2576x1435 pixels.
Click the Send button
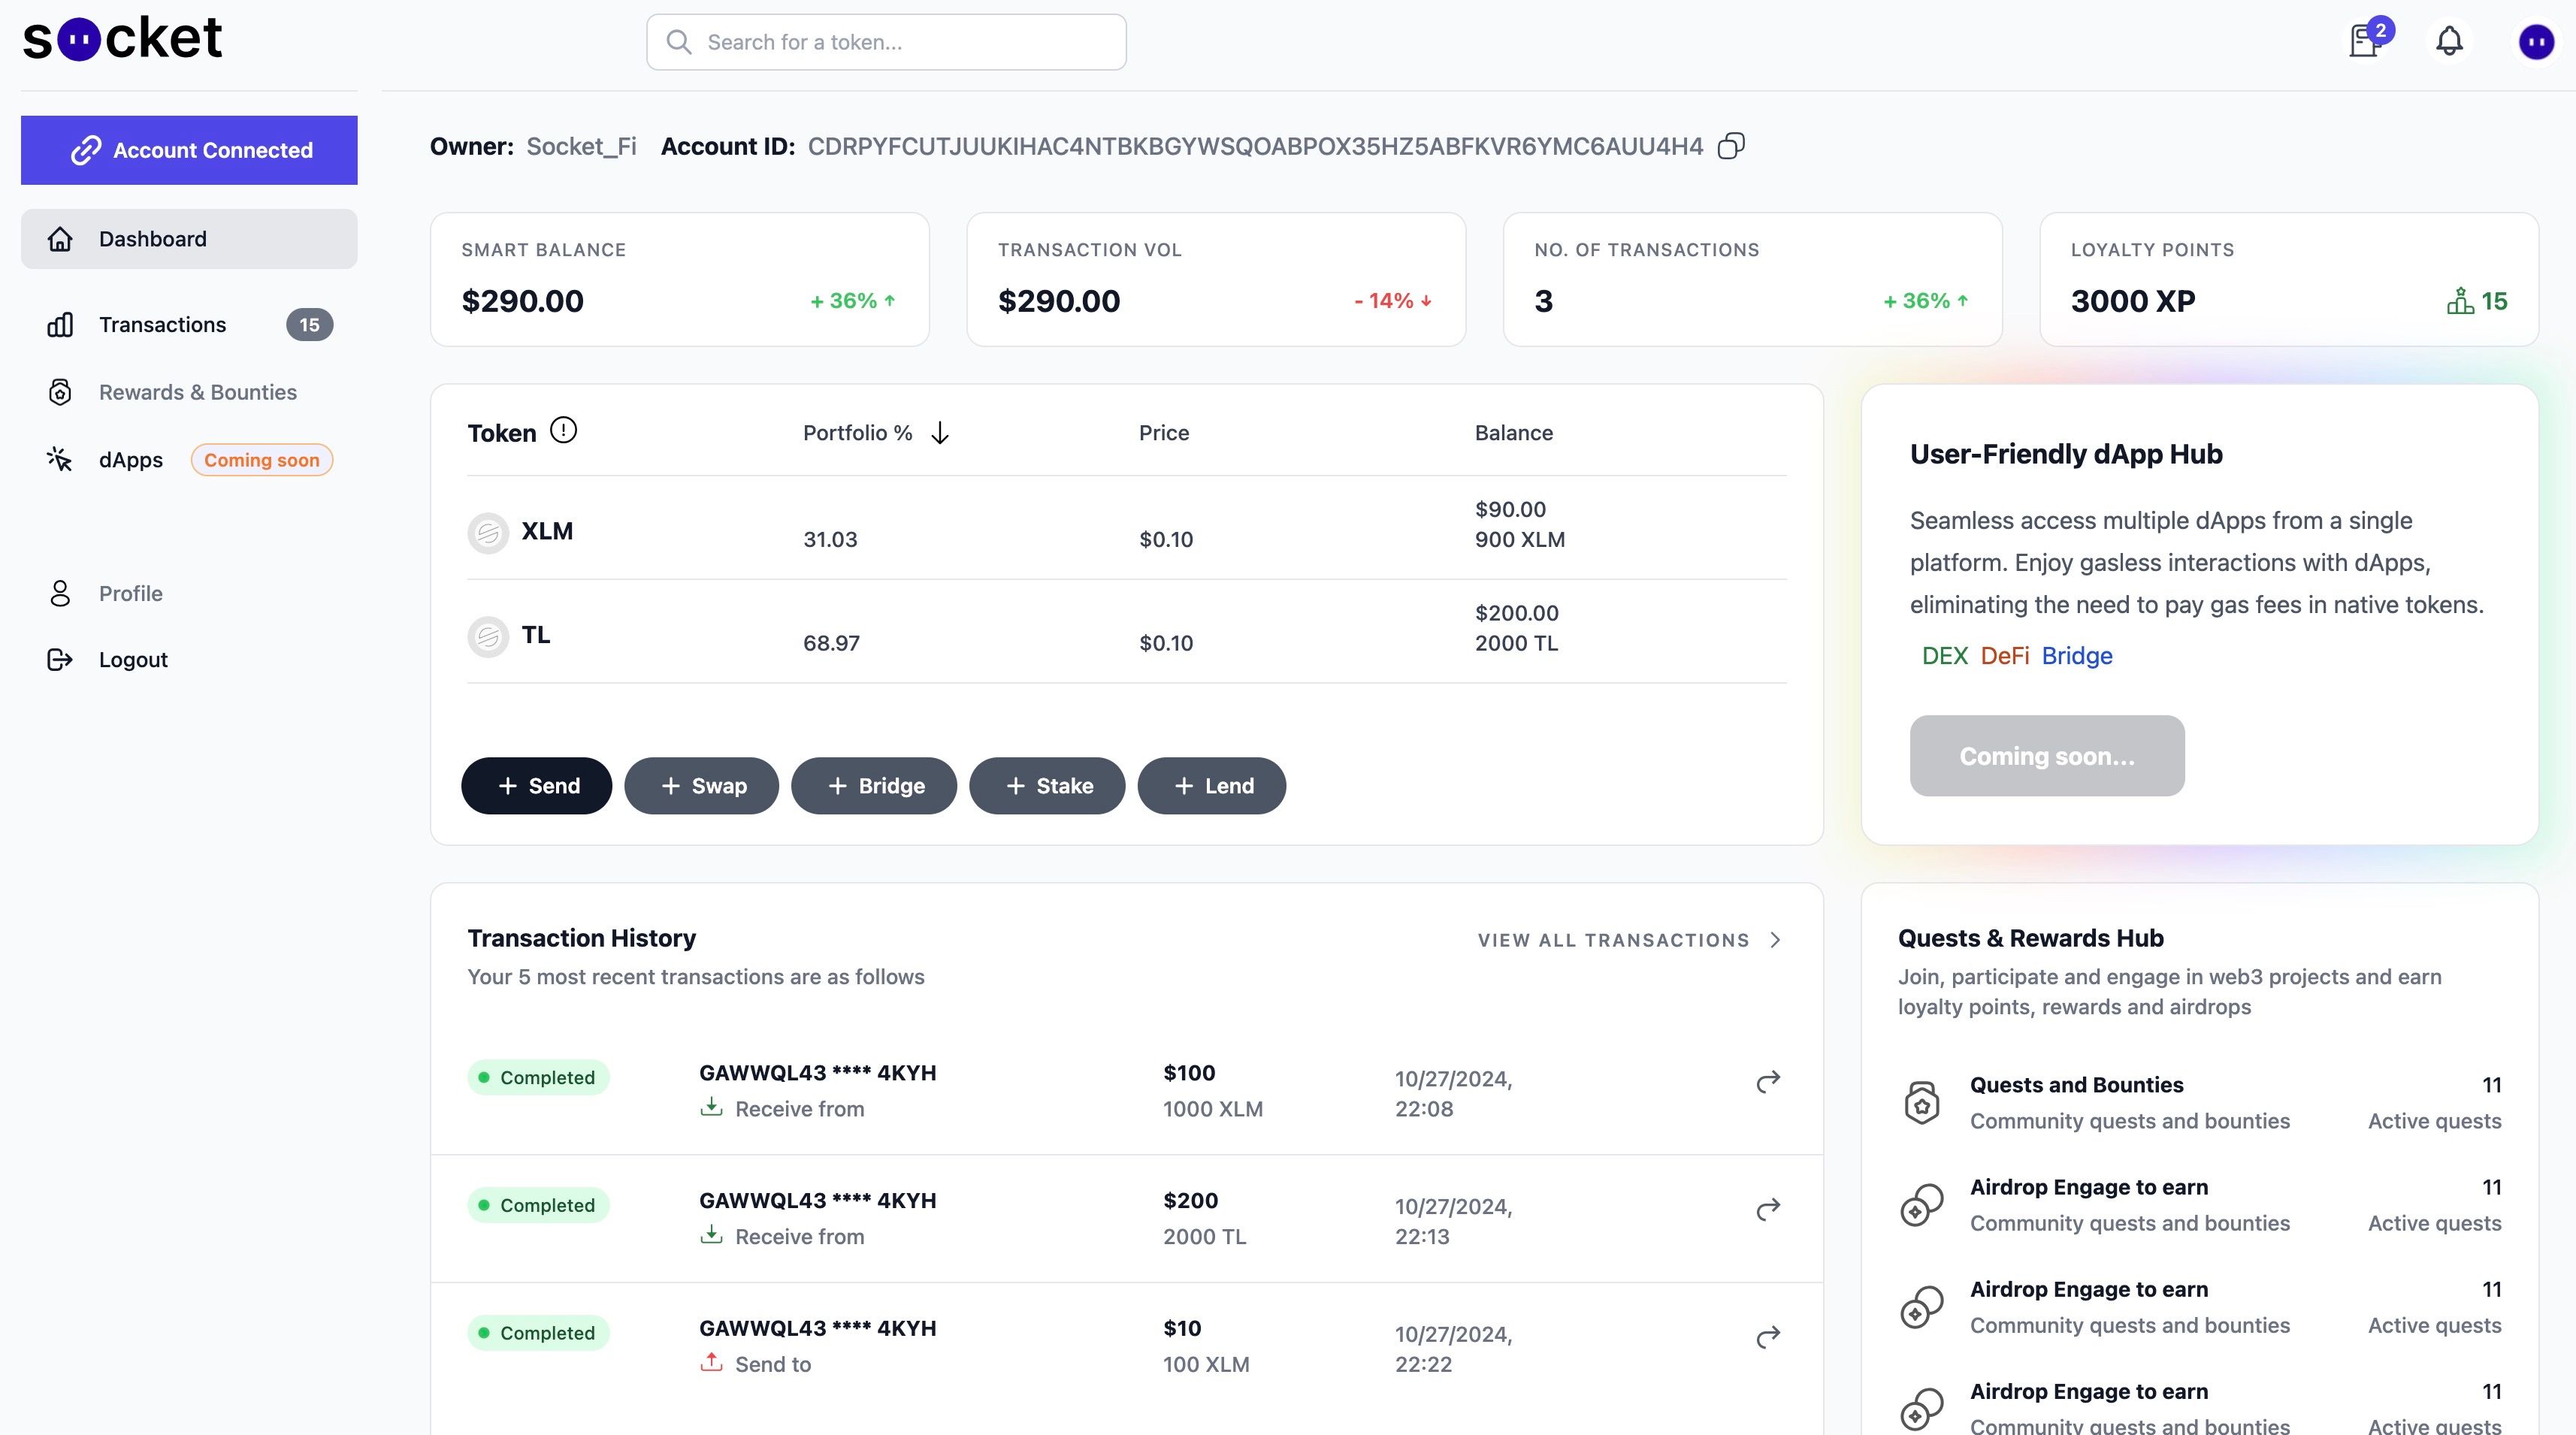pos(536,786)
